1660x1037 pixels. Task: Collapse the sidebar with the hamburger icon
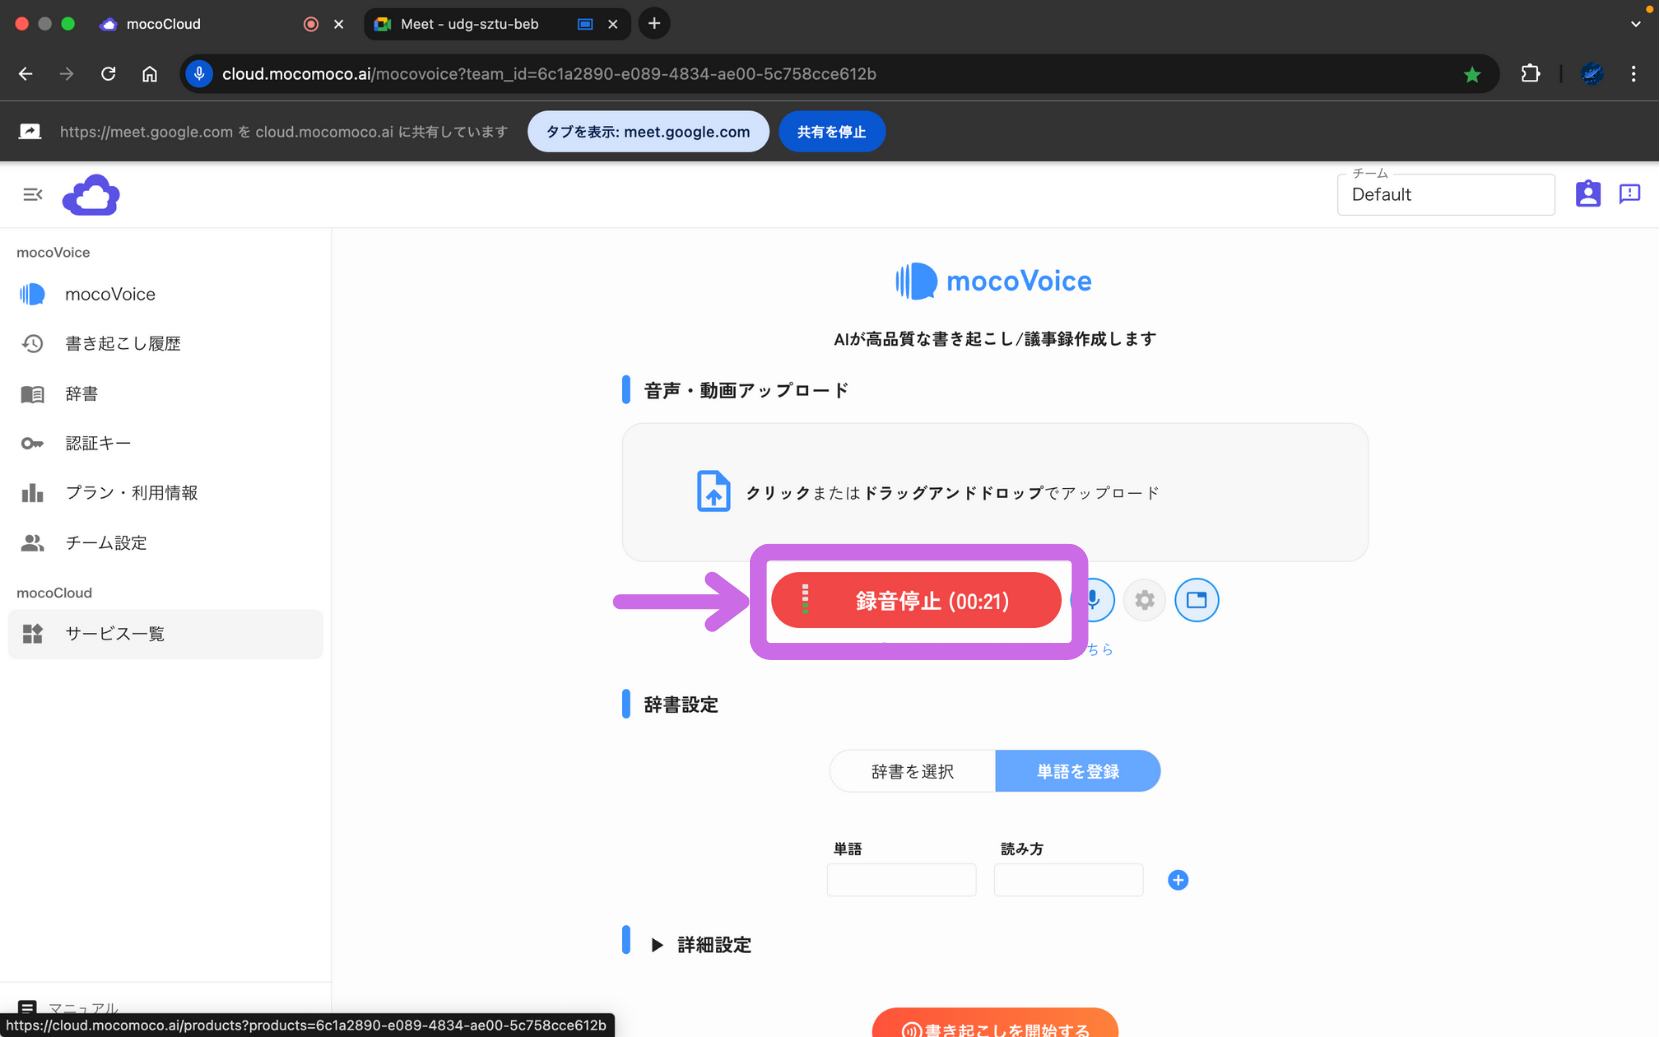[x=33, y=194]
